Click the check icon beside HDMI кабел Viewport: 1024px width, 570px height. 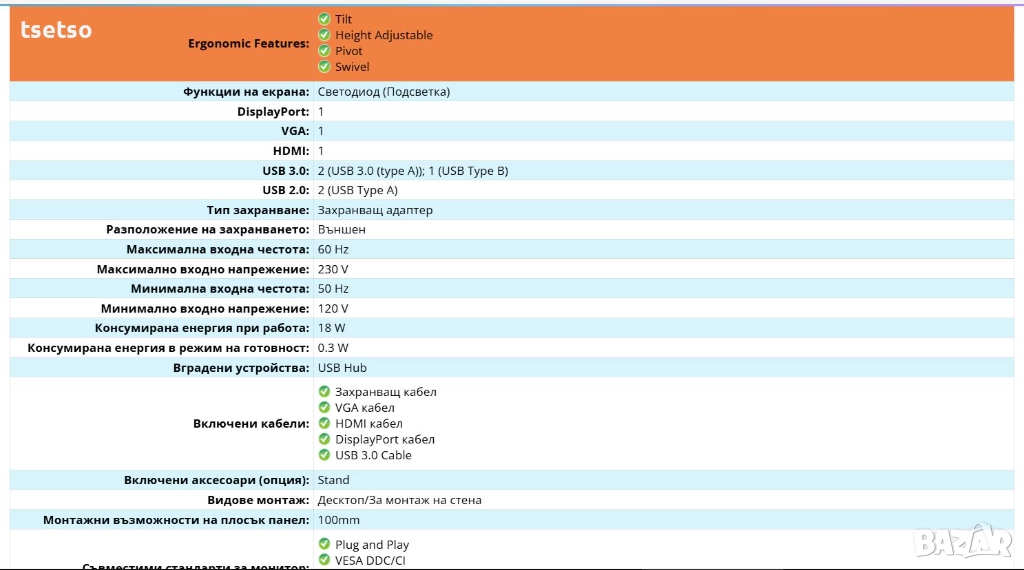point(324,424)
